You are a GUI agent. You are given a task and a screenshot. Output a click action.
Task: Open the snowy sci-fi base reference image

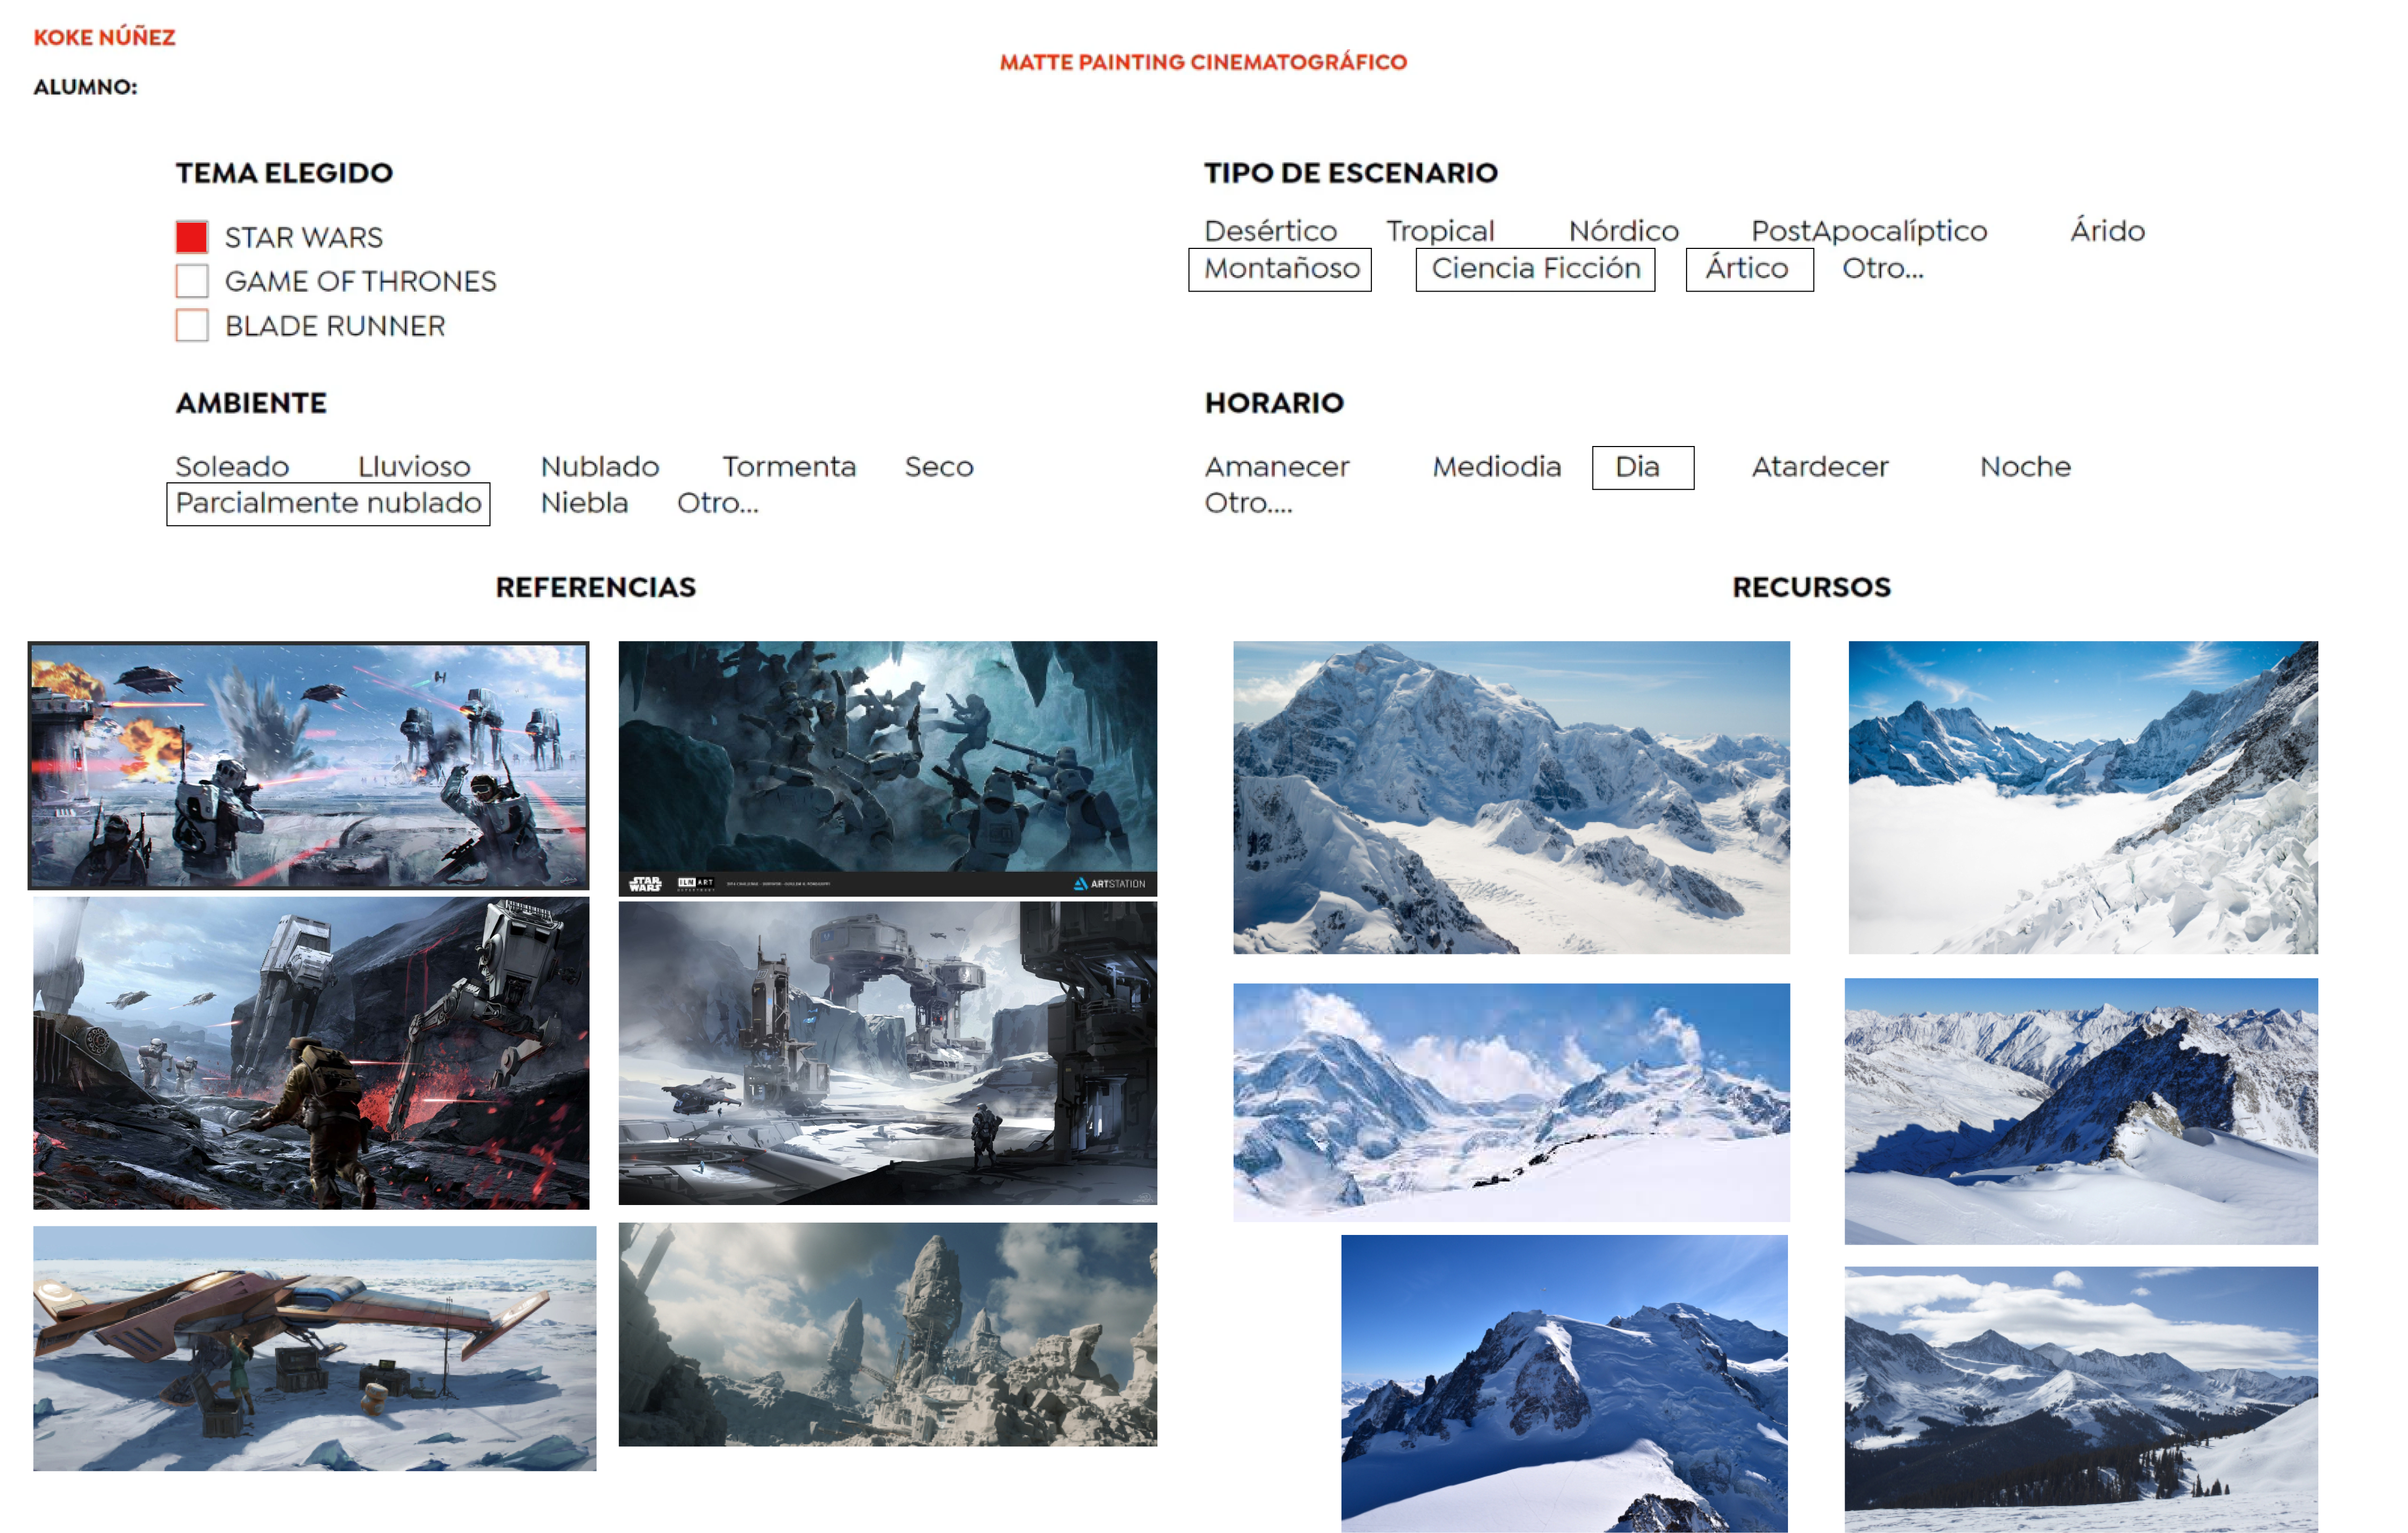point(887,1052)
